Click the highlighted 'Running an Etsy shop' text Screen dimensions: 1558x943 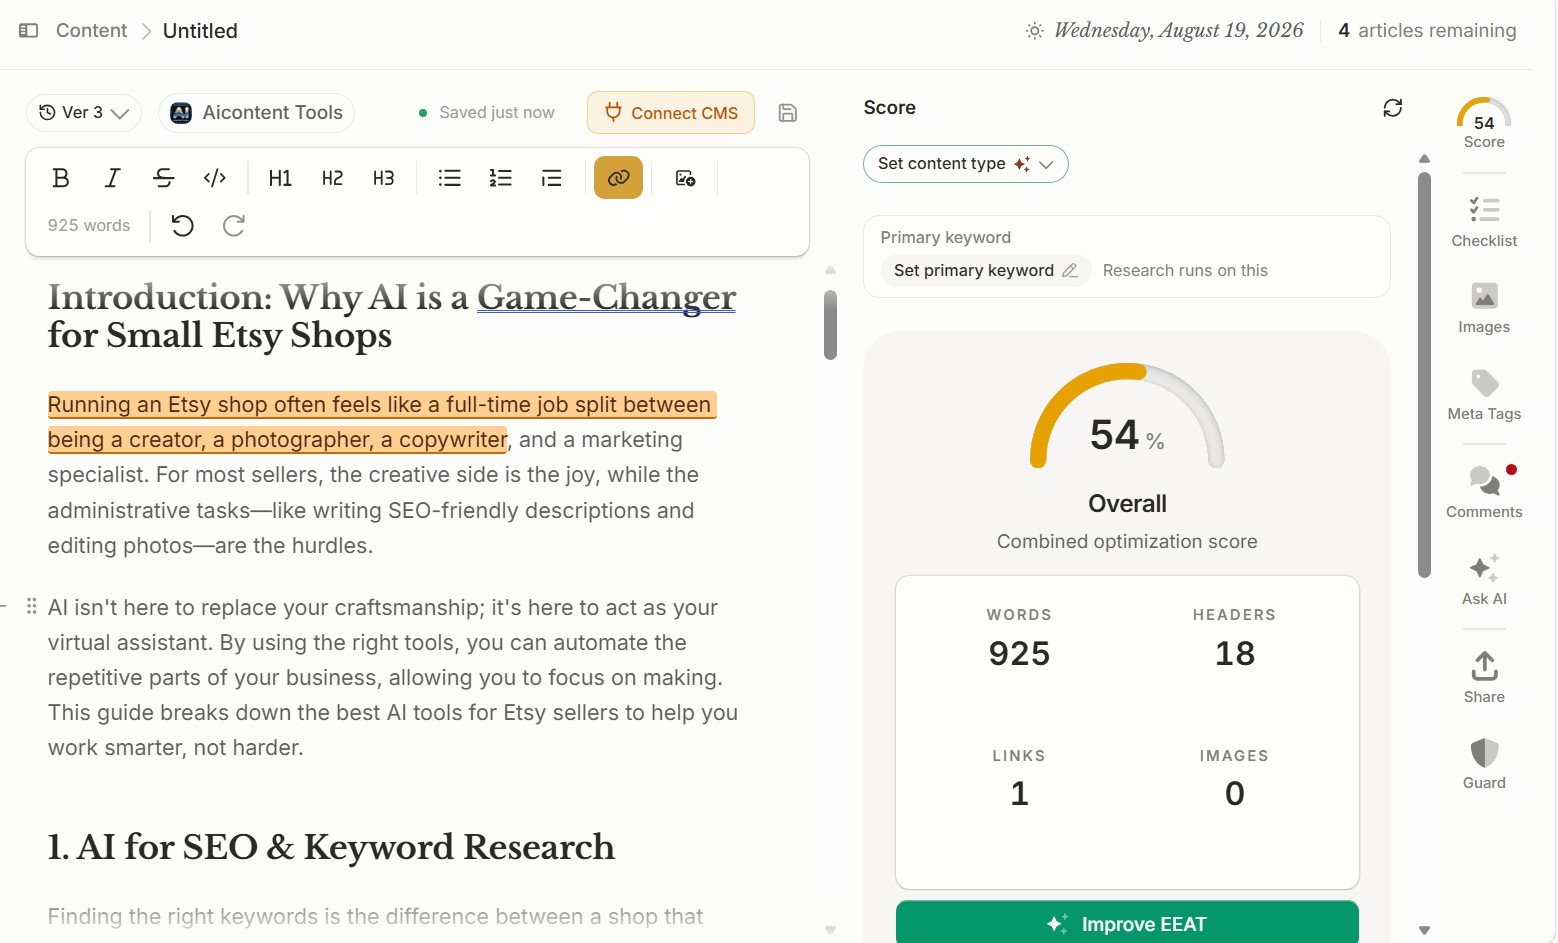coord(381,422)
